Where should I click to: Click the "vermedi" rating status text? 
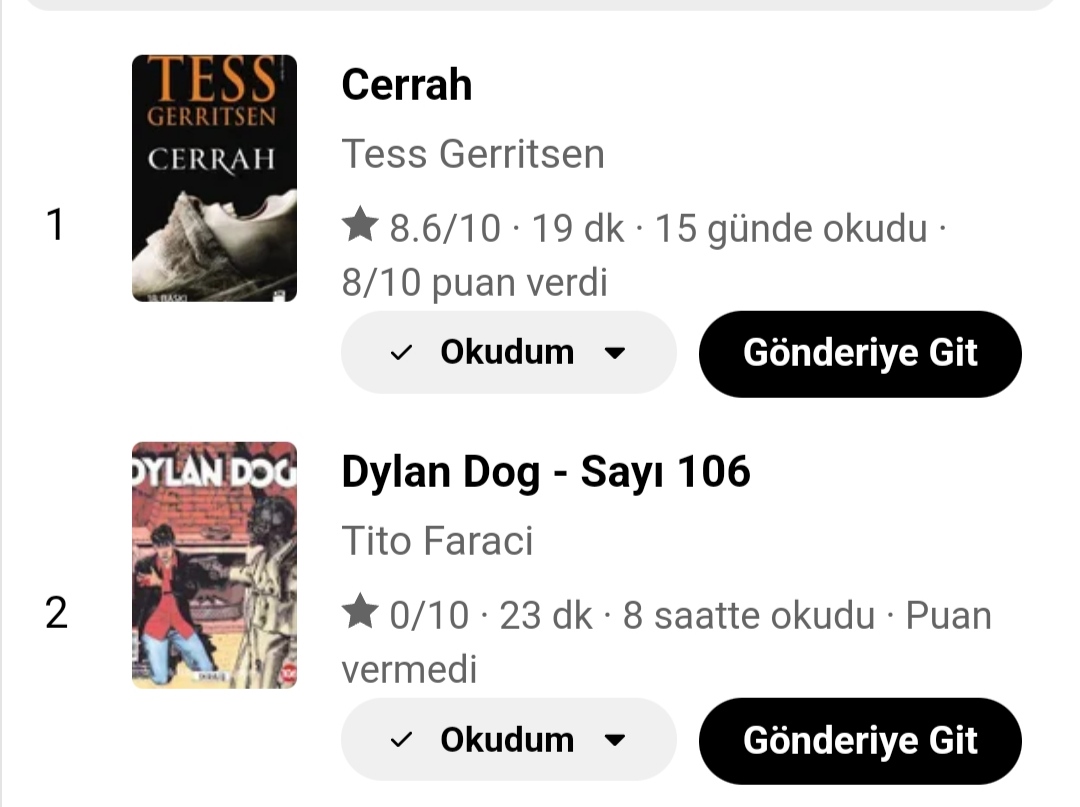pyautogui.click(x=409, y=669)
